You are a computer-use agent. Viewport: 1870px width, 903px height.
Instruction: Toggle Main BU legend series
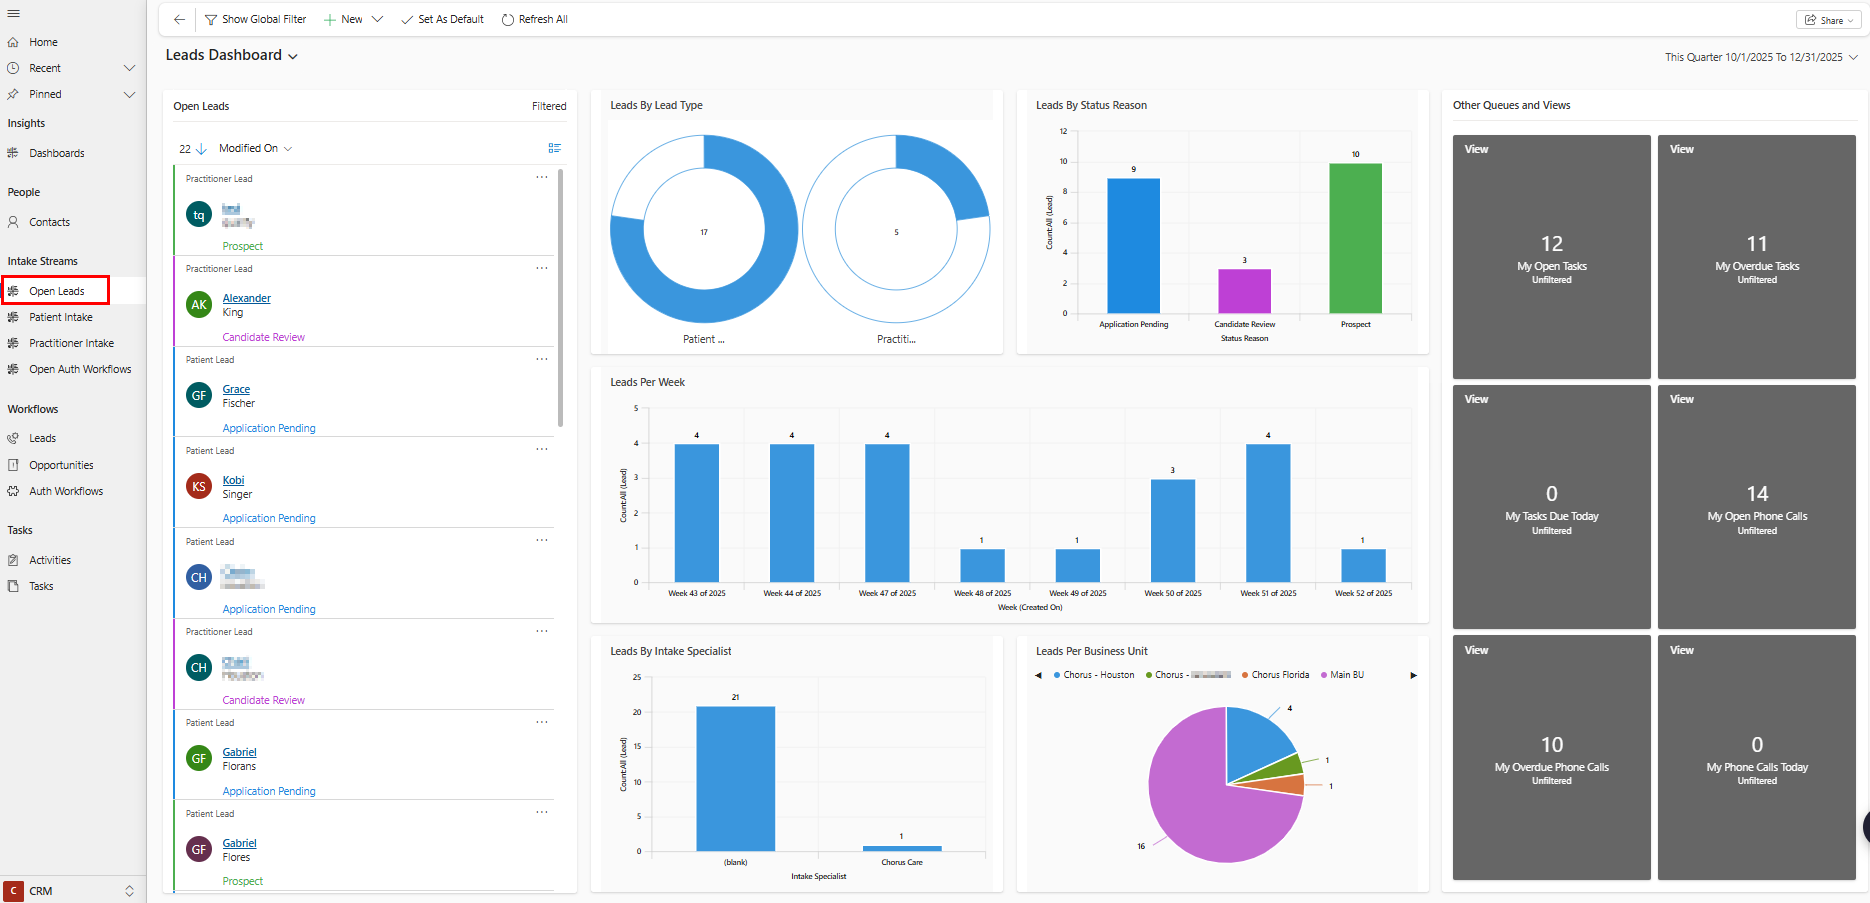tap(1346, 675)
